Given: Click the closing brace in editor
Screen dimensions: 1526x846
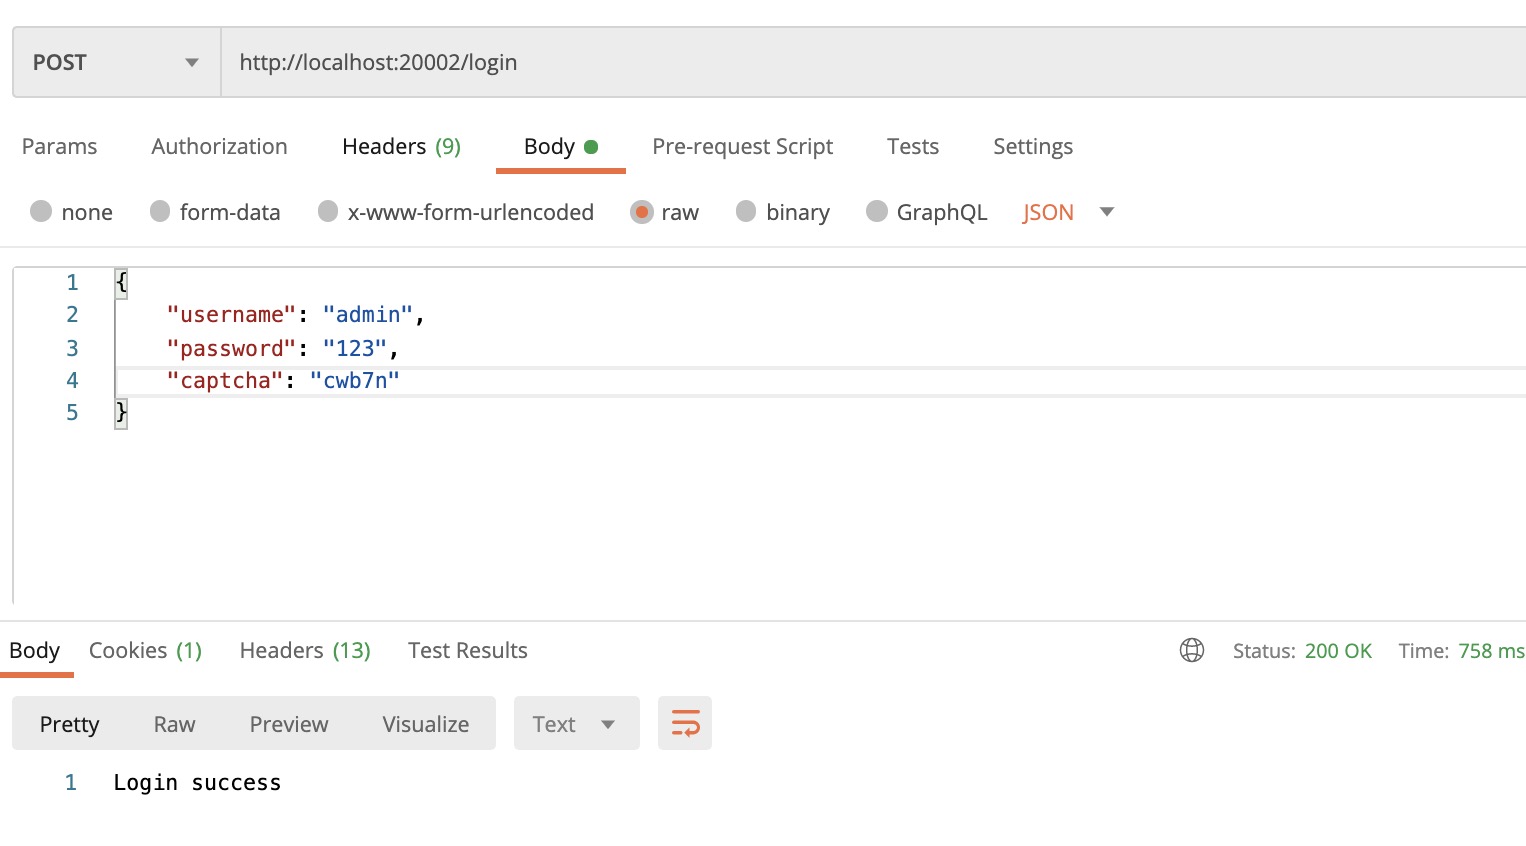Looking at the screenshot, I should coord(121,413).
